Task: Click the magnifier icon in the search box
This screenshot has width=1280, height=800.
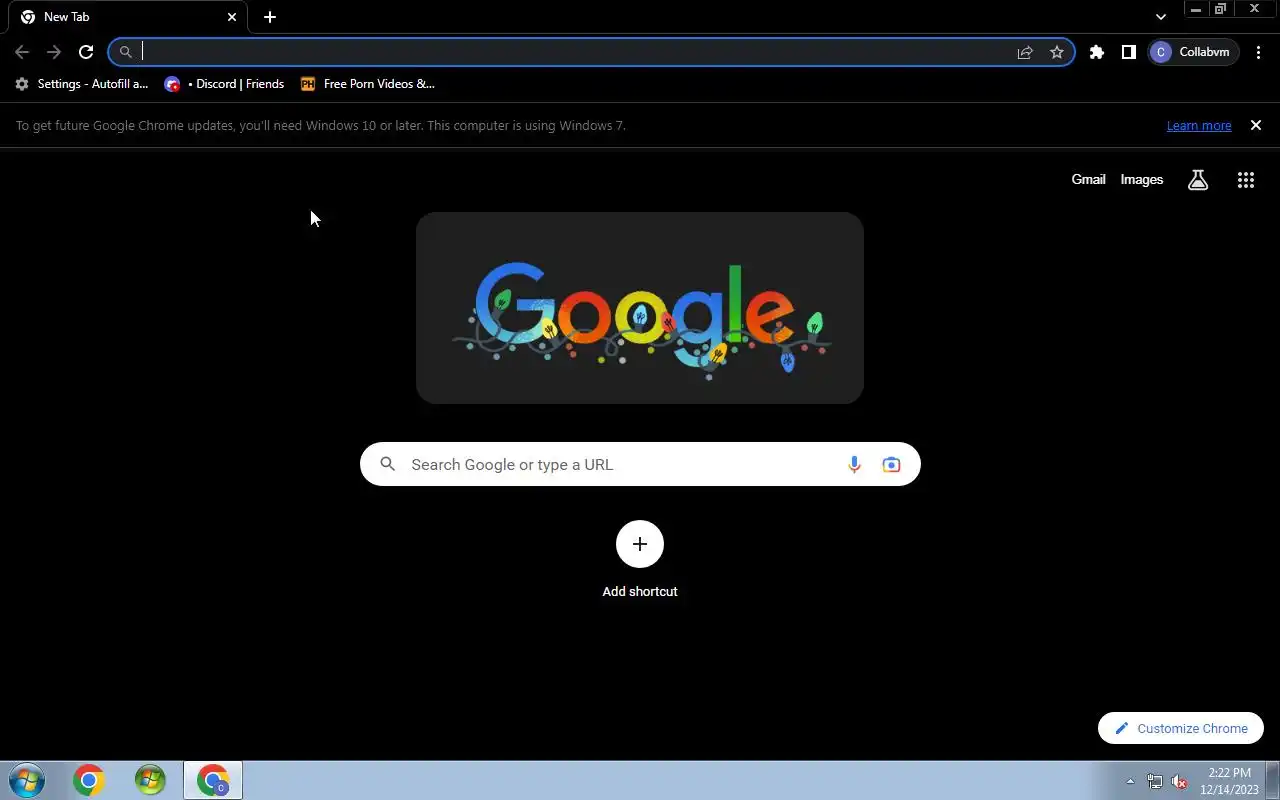Action: coord(388,464)
